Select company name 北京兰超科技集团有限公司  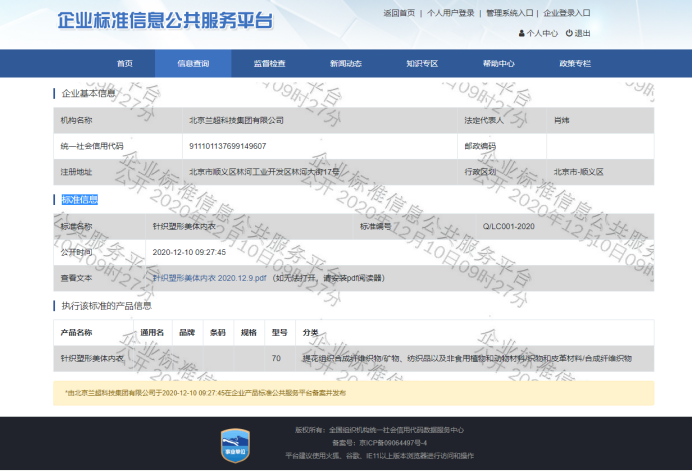pos(236,120)
